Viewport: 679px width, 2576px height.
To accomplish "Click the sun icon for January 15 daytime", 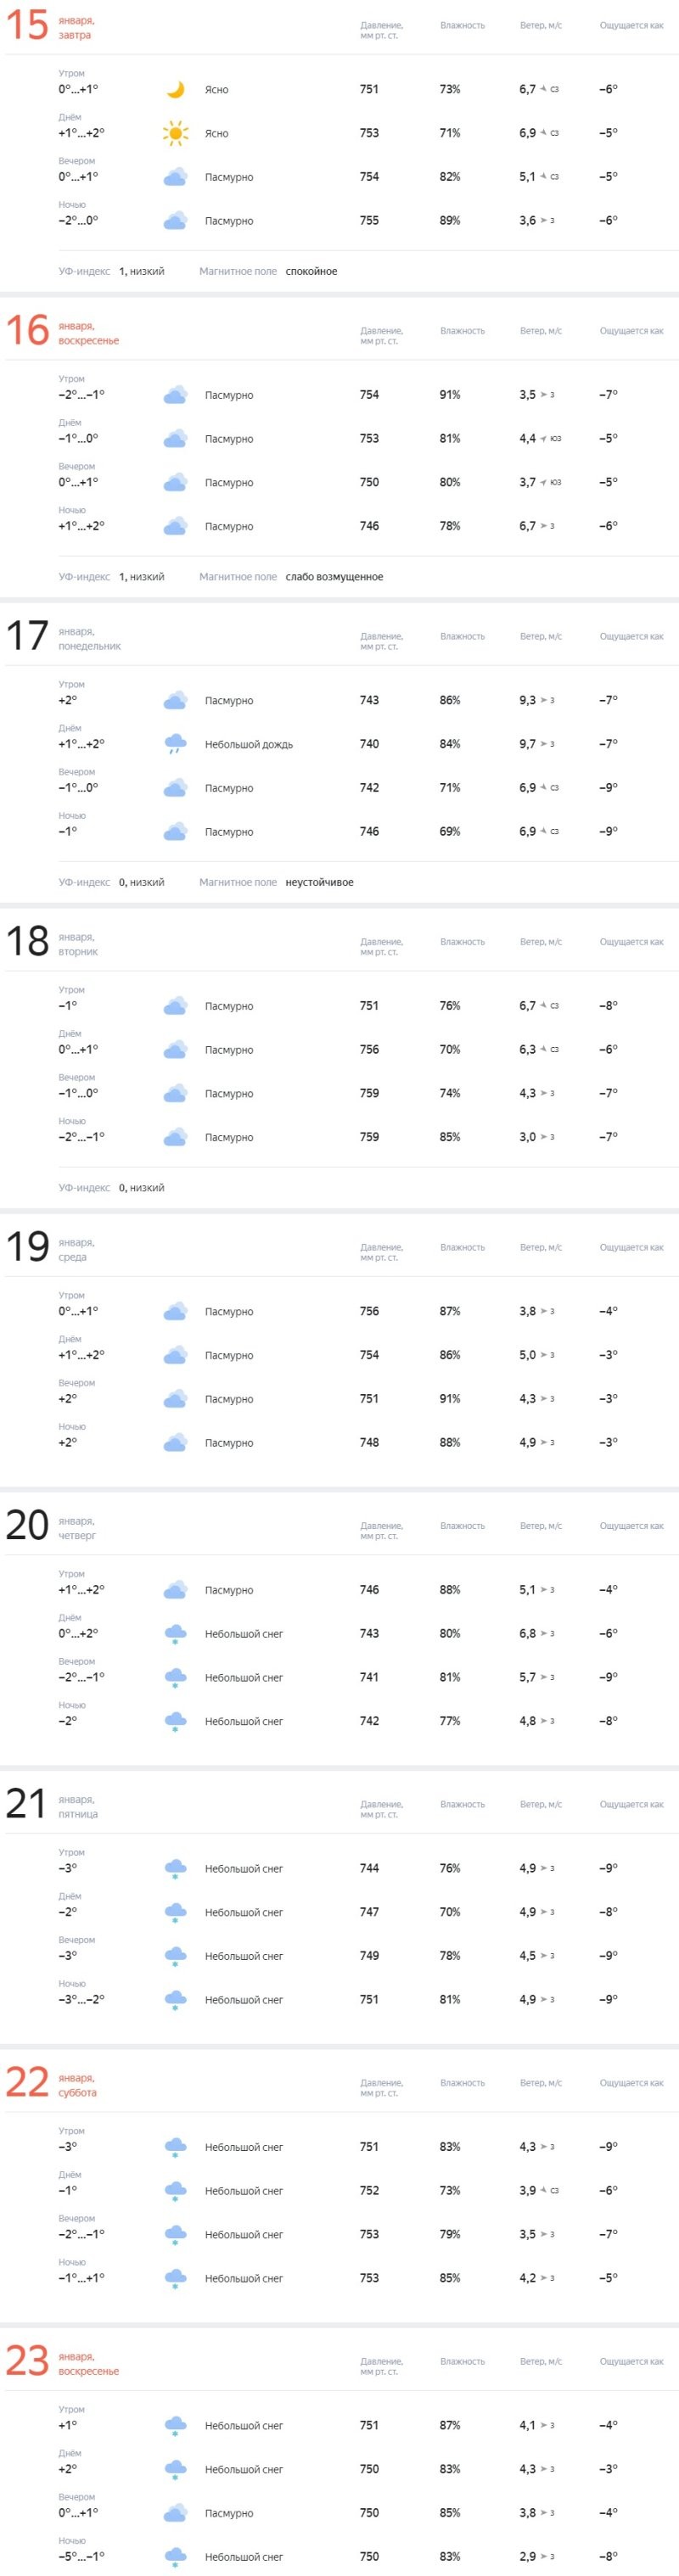I will [x=175, y=133].
